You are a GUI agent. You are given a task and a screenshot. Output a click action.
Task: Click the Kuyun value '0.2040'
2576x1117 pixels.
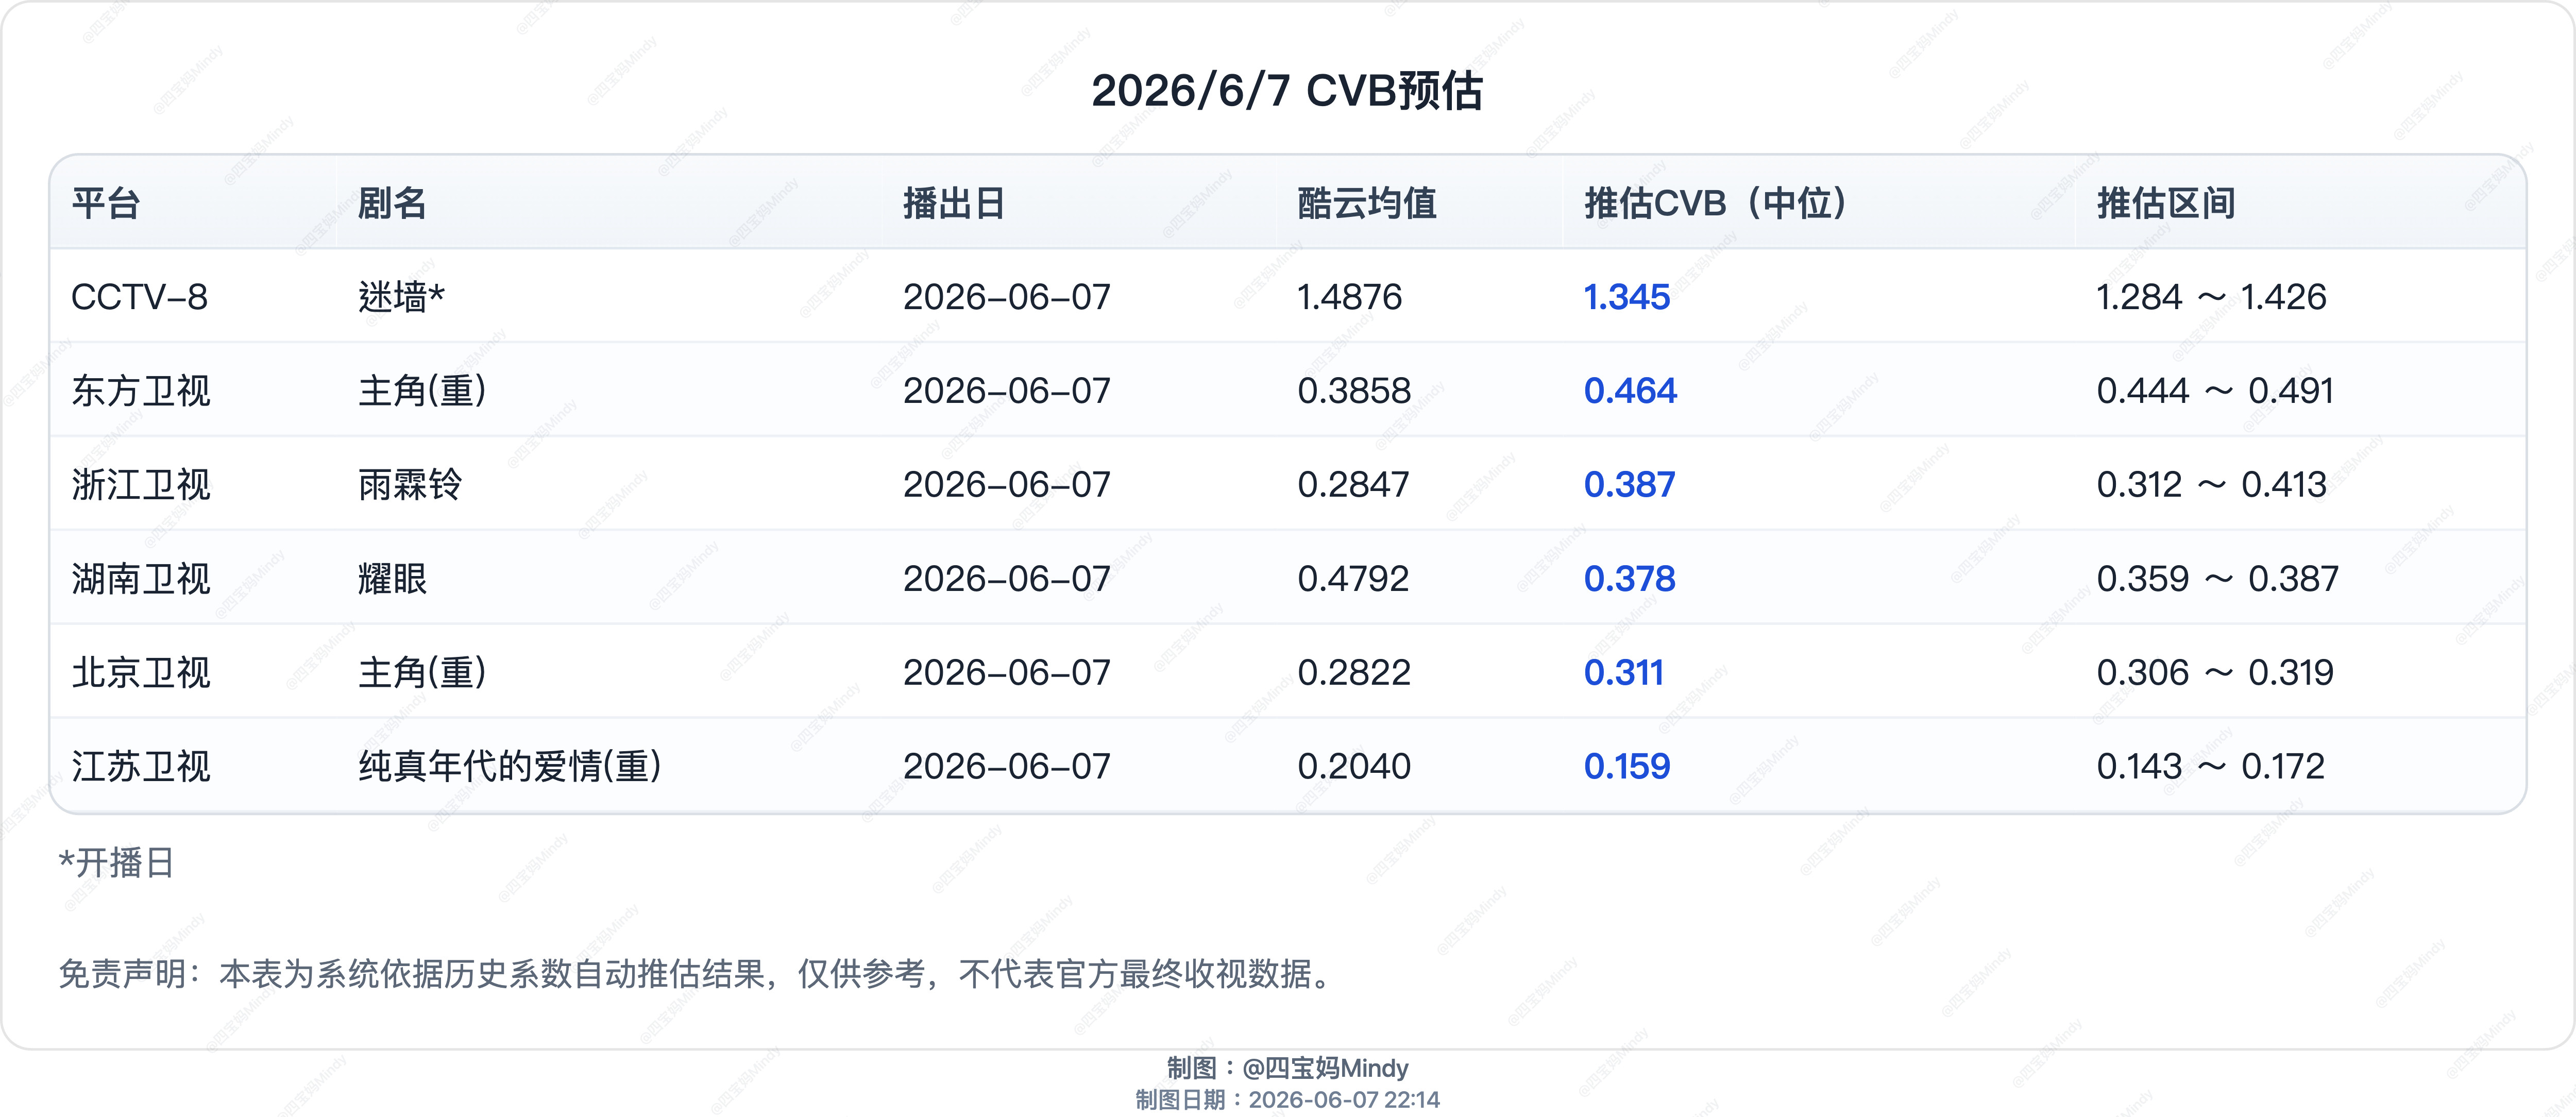[1354, 767]
